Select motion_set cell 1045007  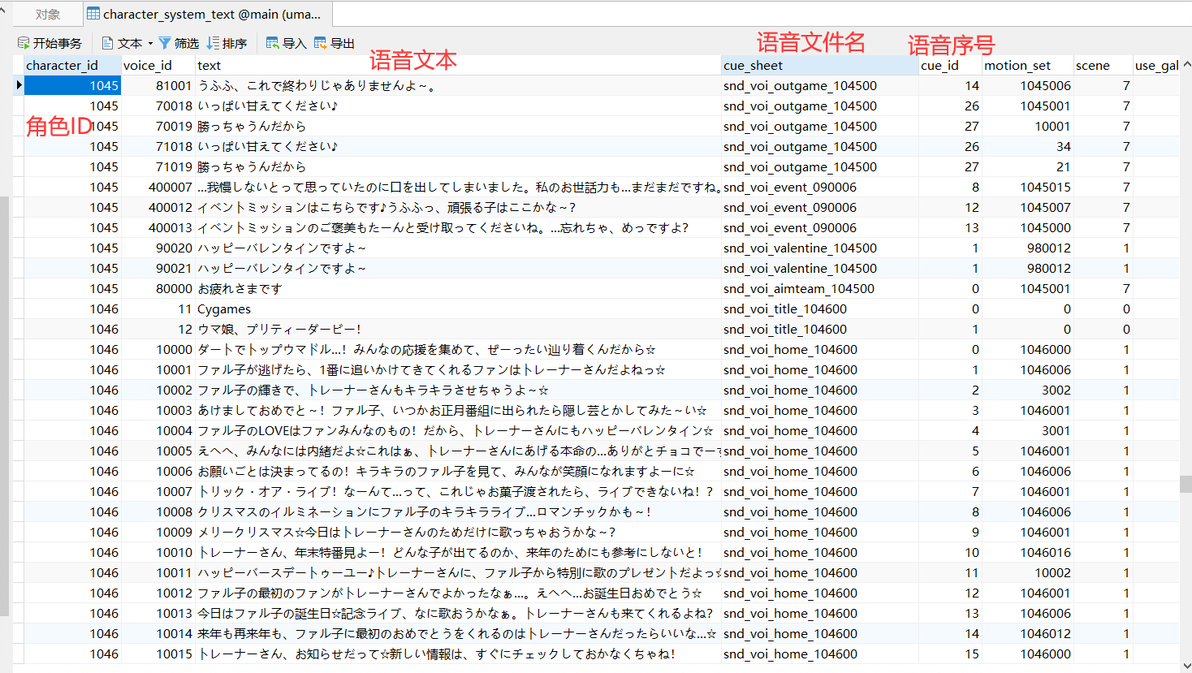[x=1027, y=208]
